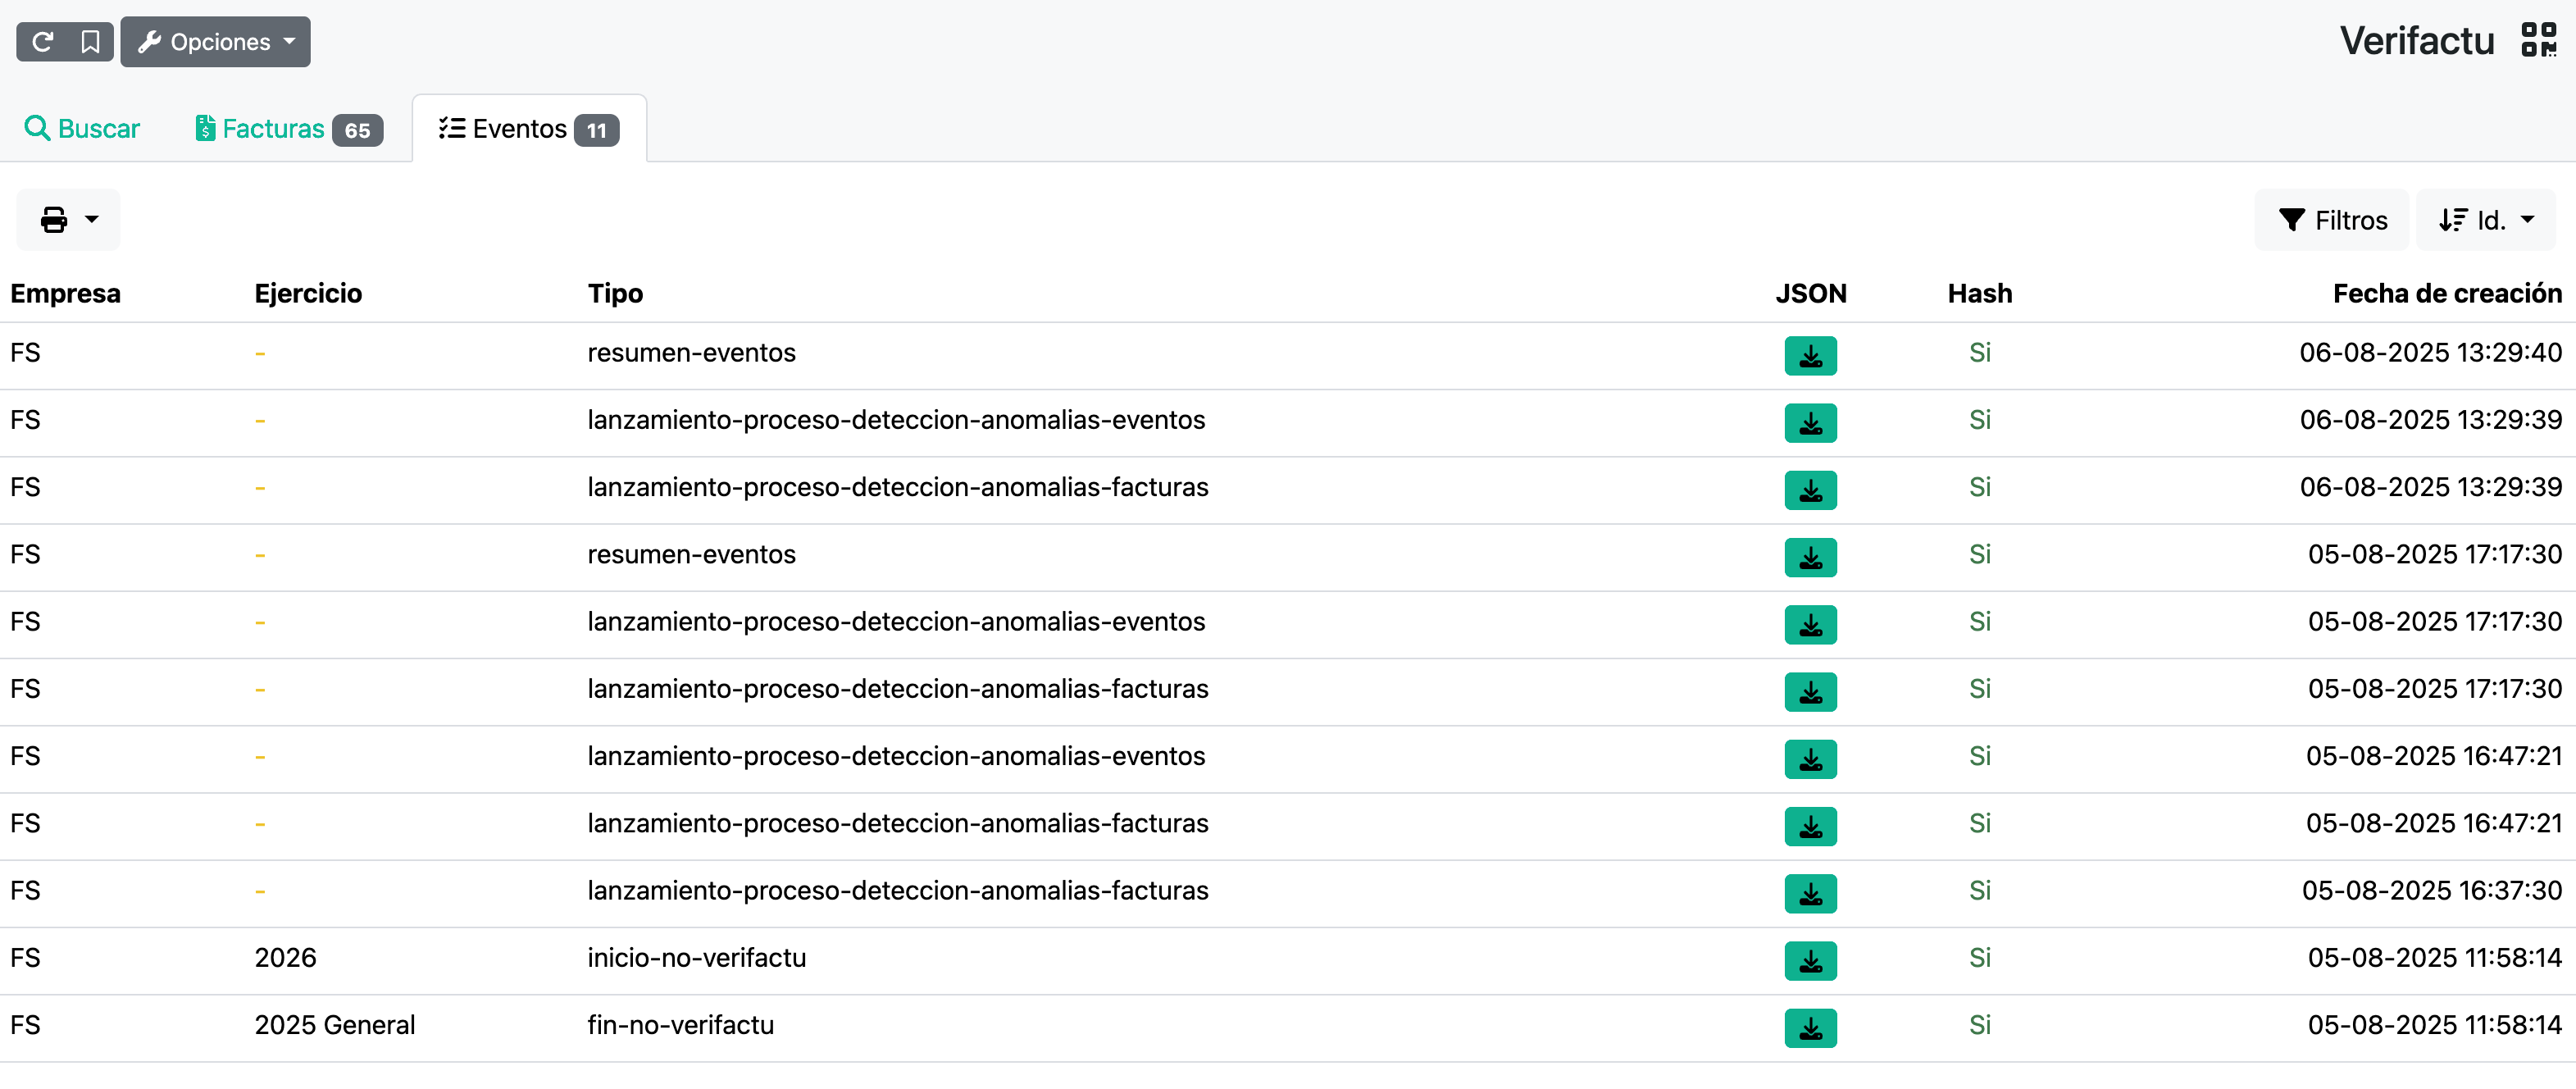
Task: Click the 2026 ejercicio cell
Action: pyautogui.click(x=285, y=957)
